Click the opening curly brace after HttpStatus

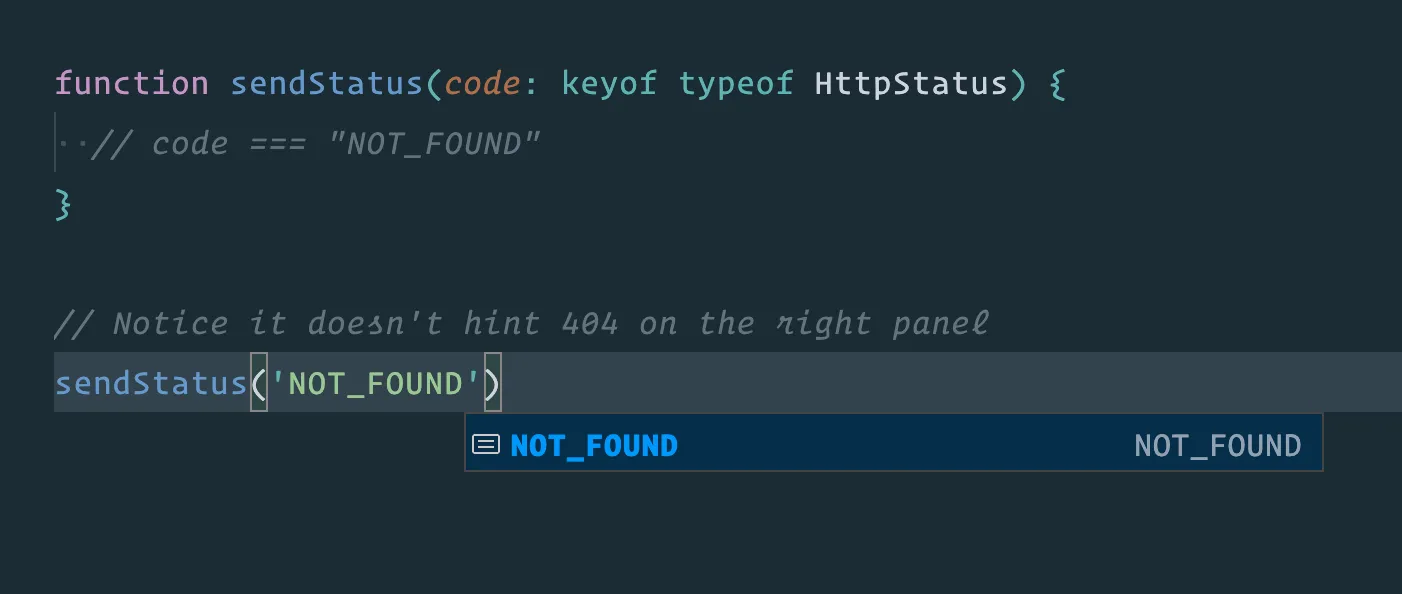1058,83
